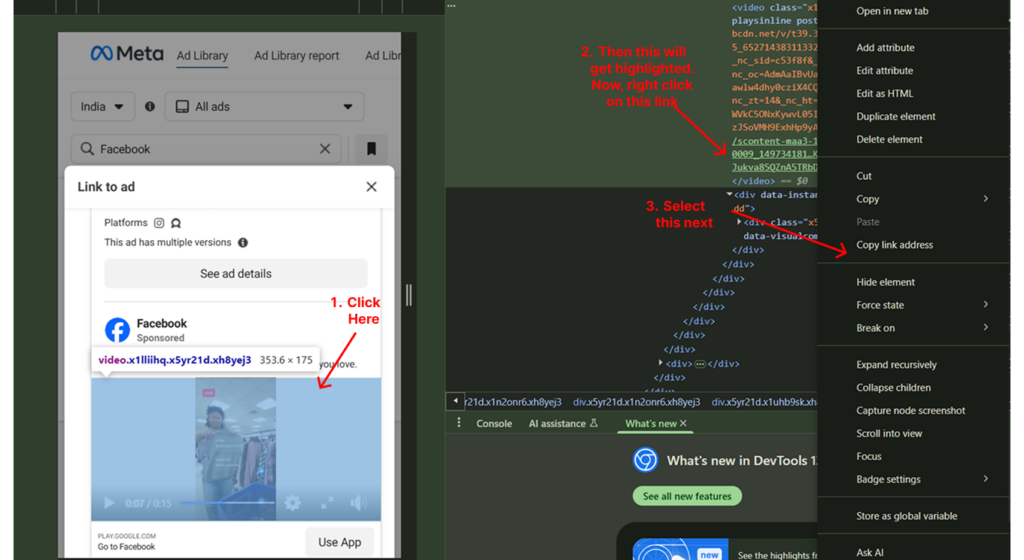This screenshot has width=1024, height=560.
Task: Open the multiple versions info icon
Action: click(x=243, y=242)
